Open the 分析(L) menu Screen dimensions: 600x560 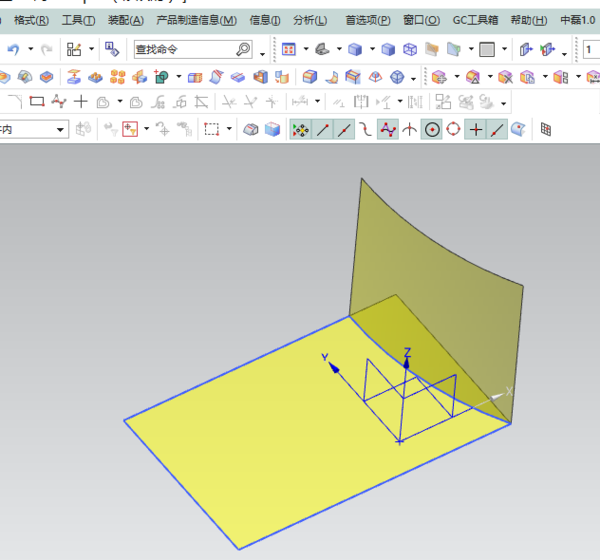[310, 20]
